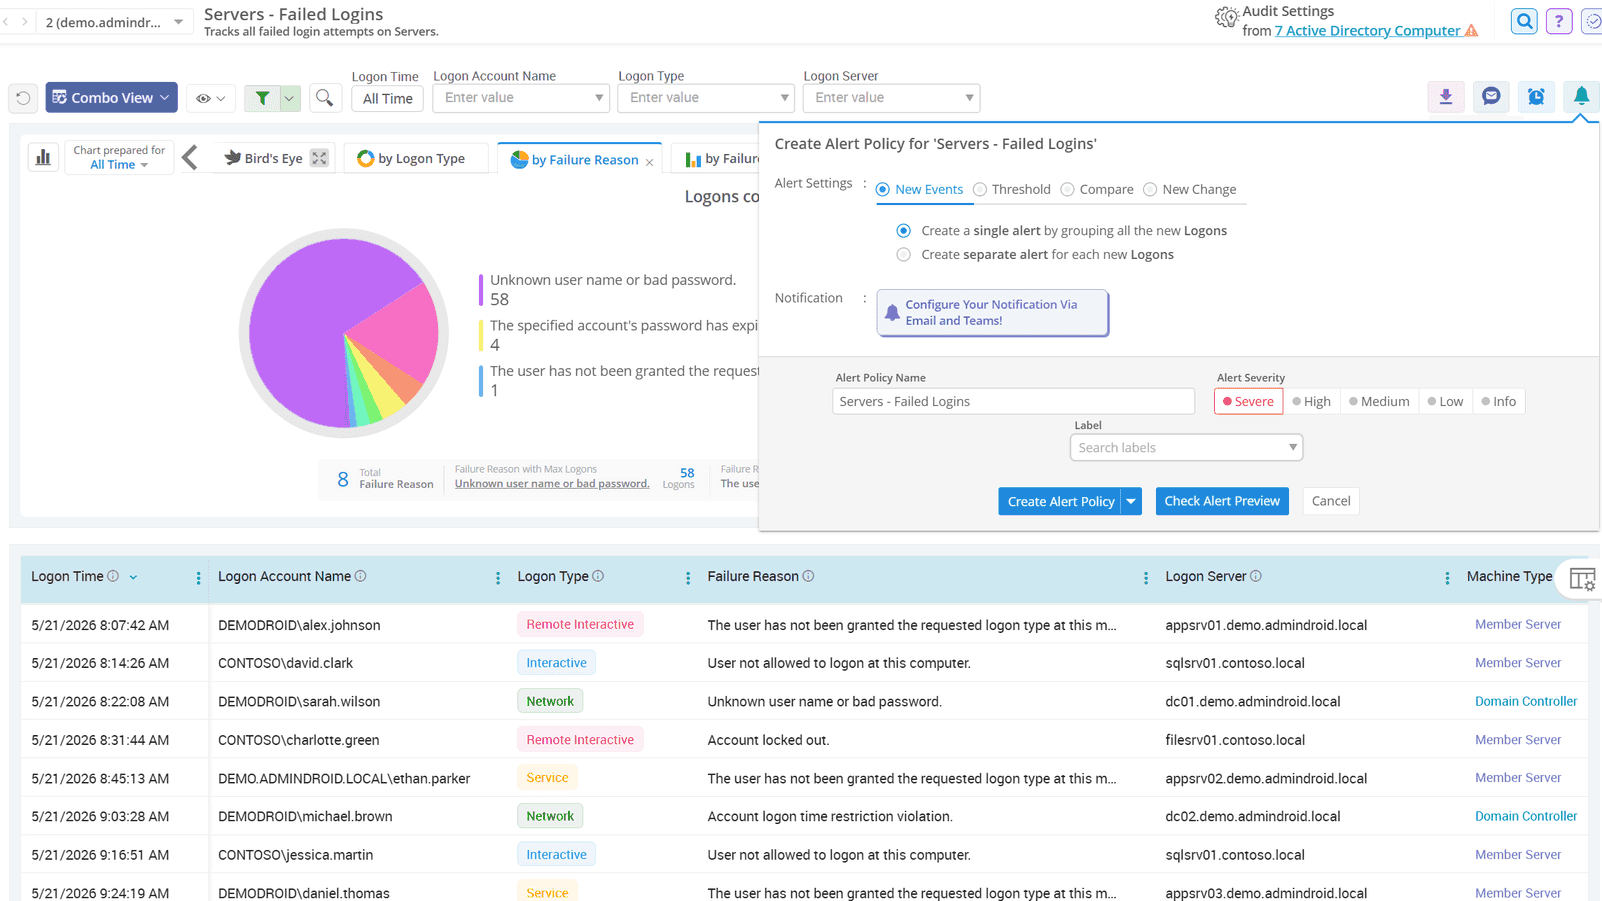1602x901 pixels.
Task: Open the comment chat icon
Action: tap(1491, 97)
